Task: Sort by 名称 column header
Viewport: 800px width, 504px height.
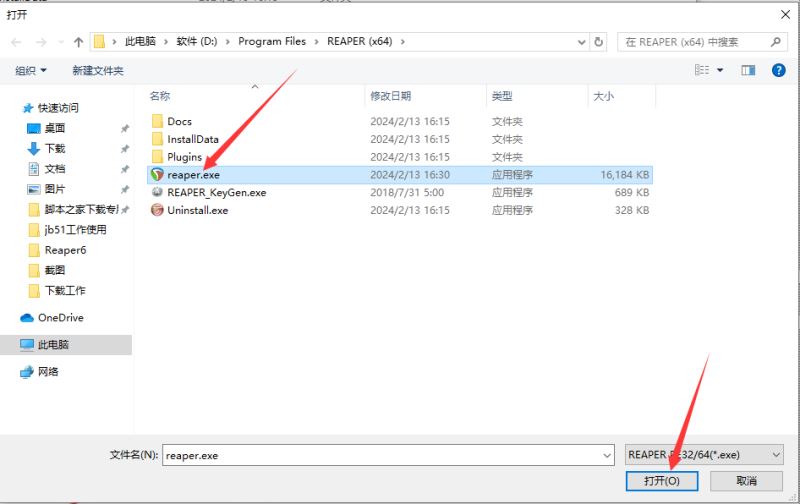Action: [x=160, y=96]
